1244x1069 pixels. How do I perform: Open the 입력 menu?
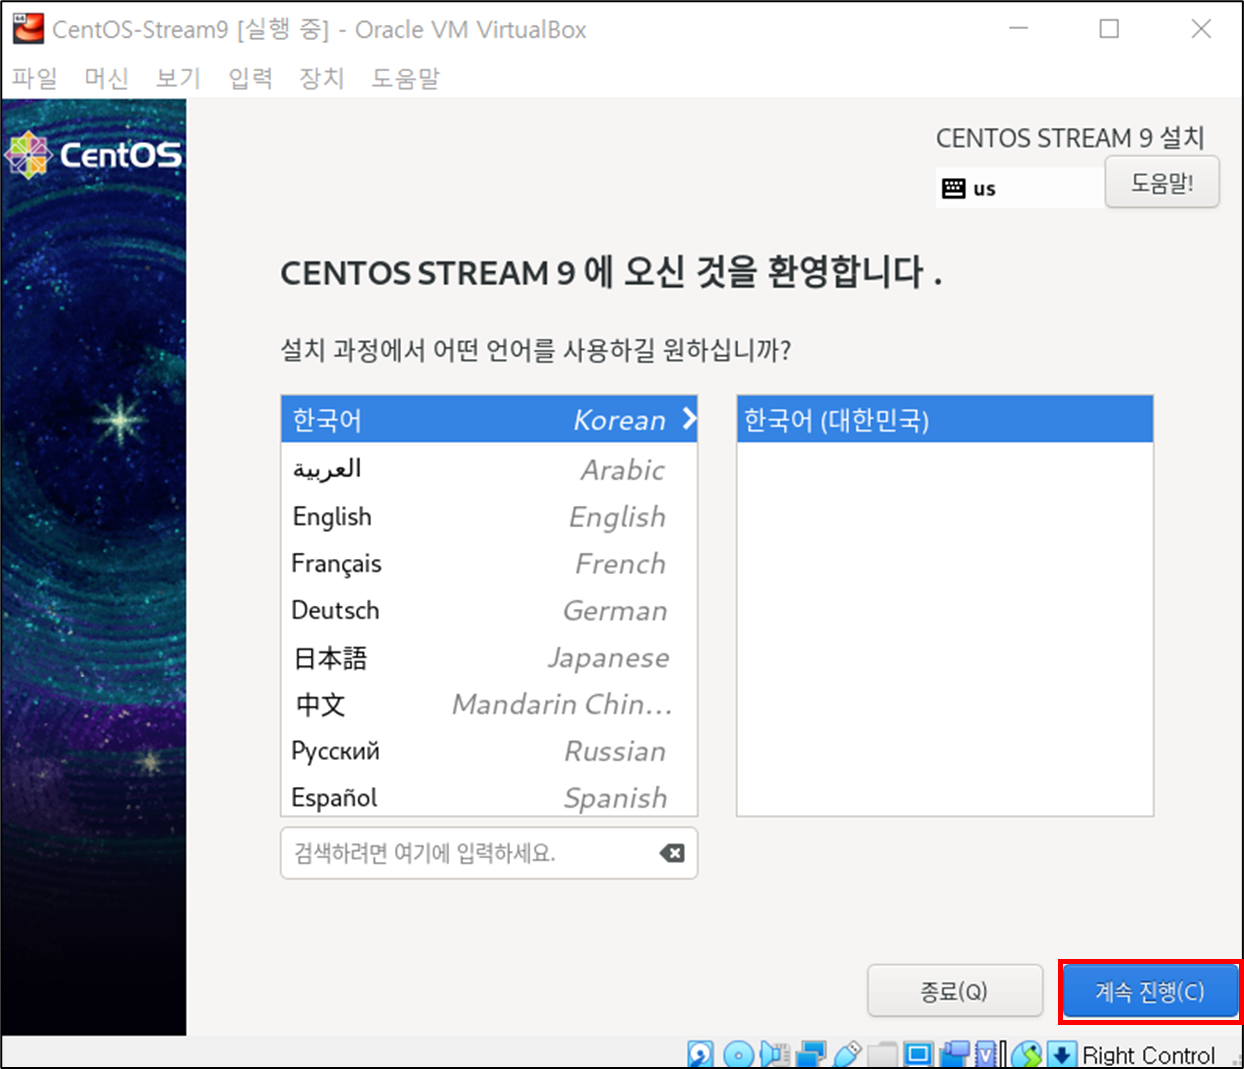tap(251, 78)
